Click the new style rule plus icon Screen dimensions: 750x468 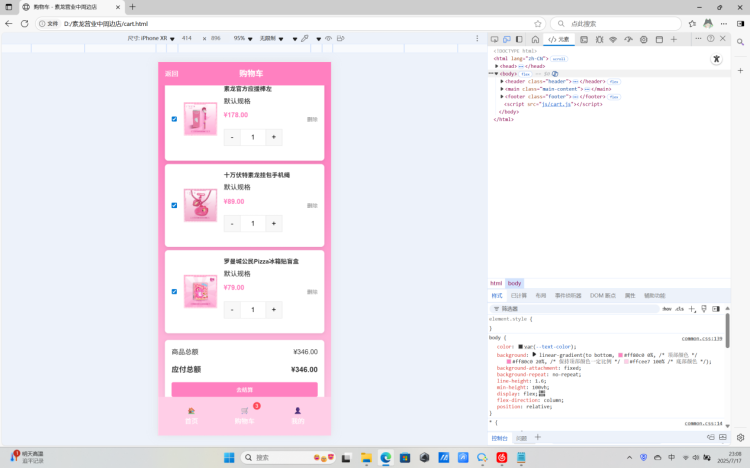click(692, 309)
